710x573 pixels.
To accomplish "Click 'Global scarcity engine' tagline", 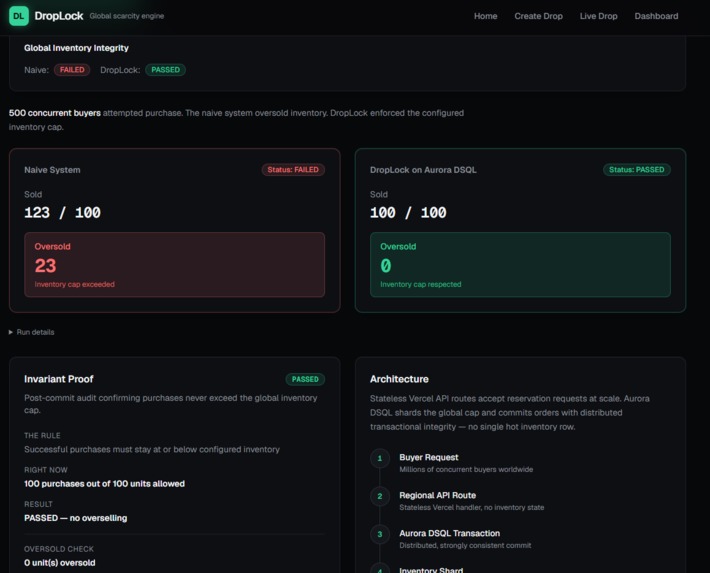I will [127, 16].
